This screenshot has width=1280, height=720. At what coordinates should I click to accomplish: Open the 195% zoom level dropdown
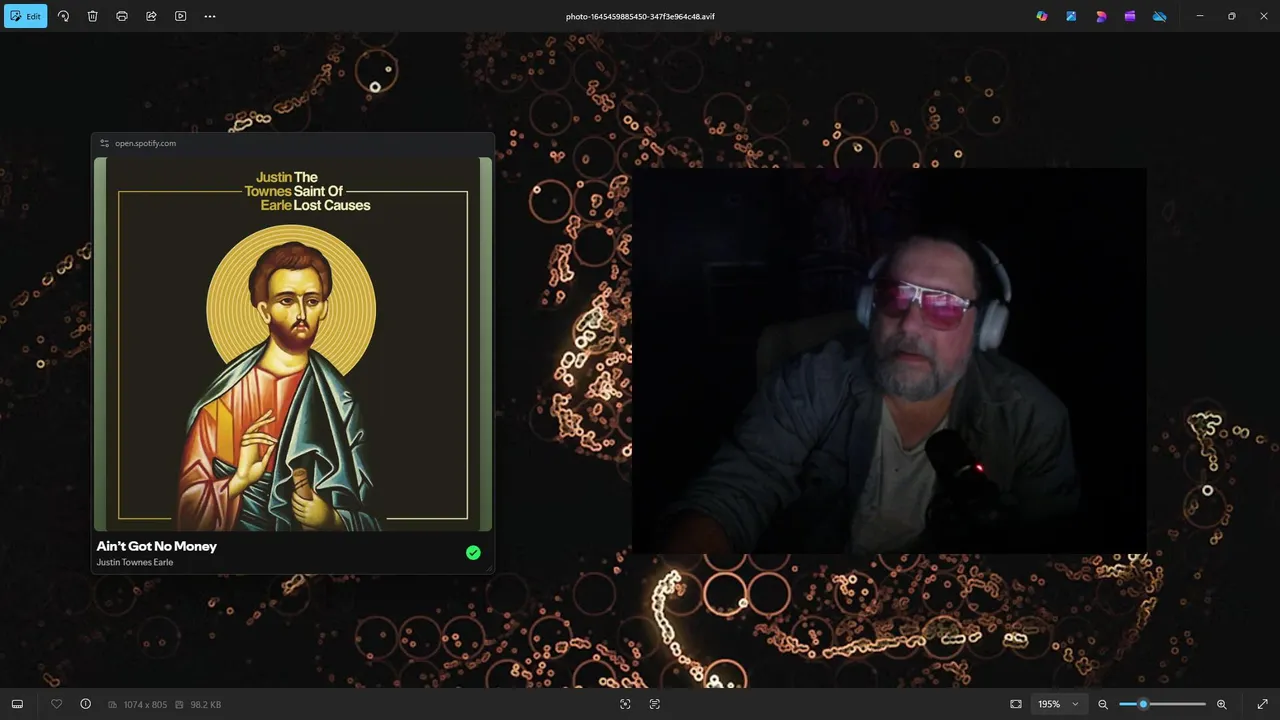1058,704
